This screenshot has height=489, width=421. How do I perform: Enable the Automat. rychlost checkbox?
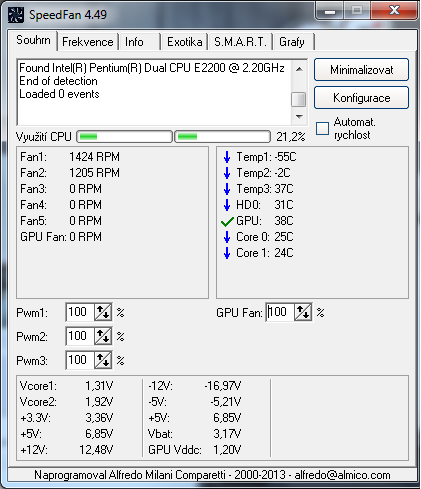(322, 128)
